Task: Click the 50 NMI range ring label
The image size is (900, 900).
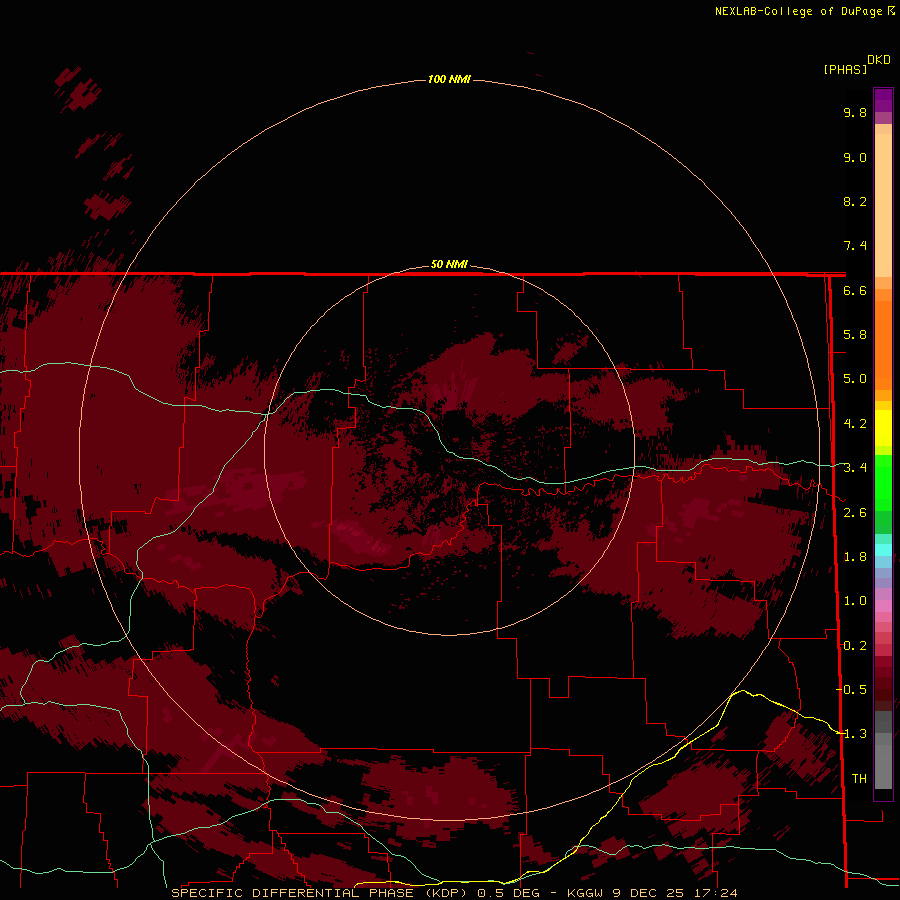Action: point(449,264)
